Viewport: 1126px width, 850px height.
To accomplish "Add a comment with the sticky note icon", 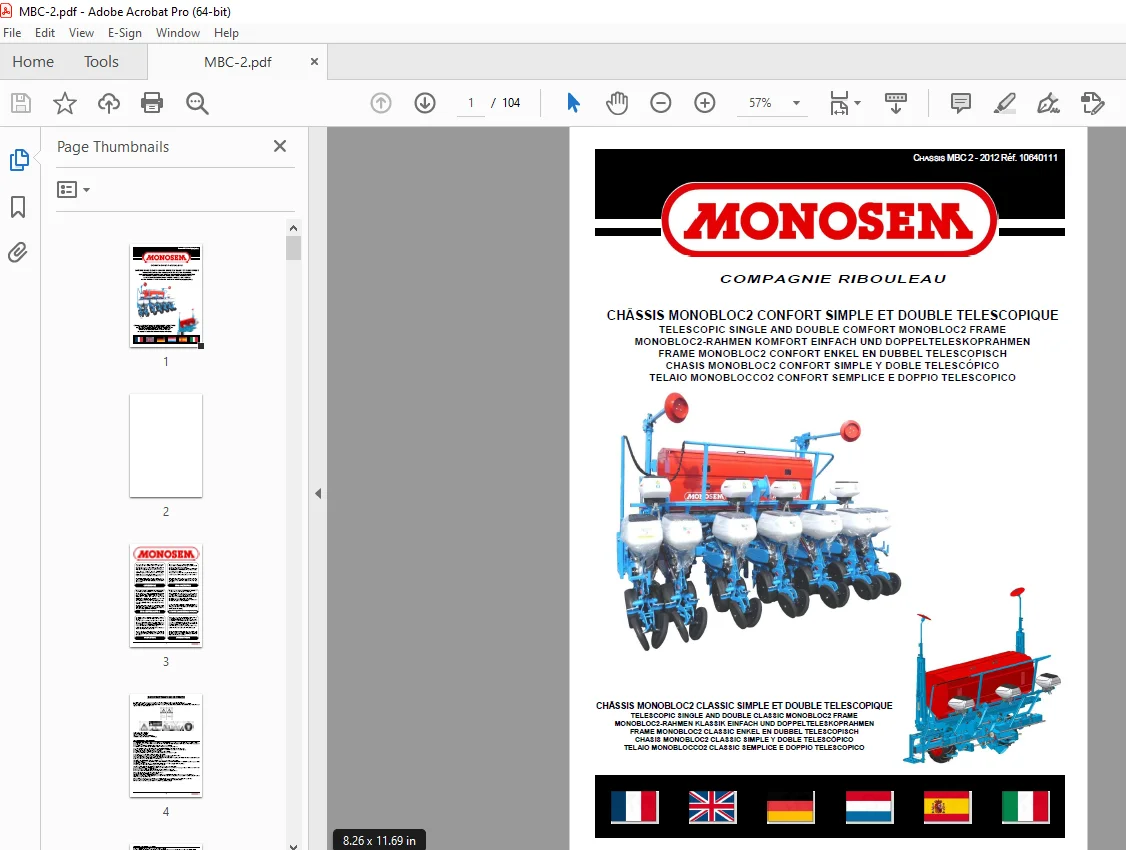I will (x=960, y=103).
